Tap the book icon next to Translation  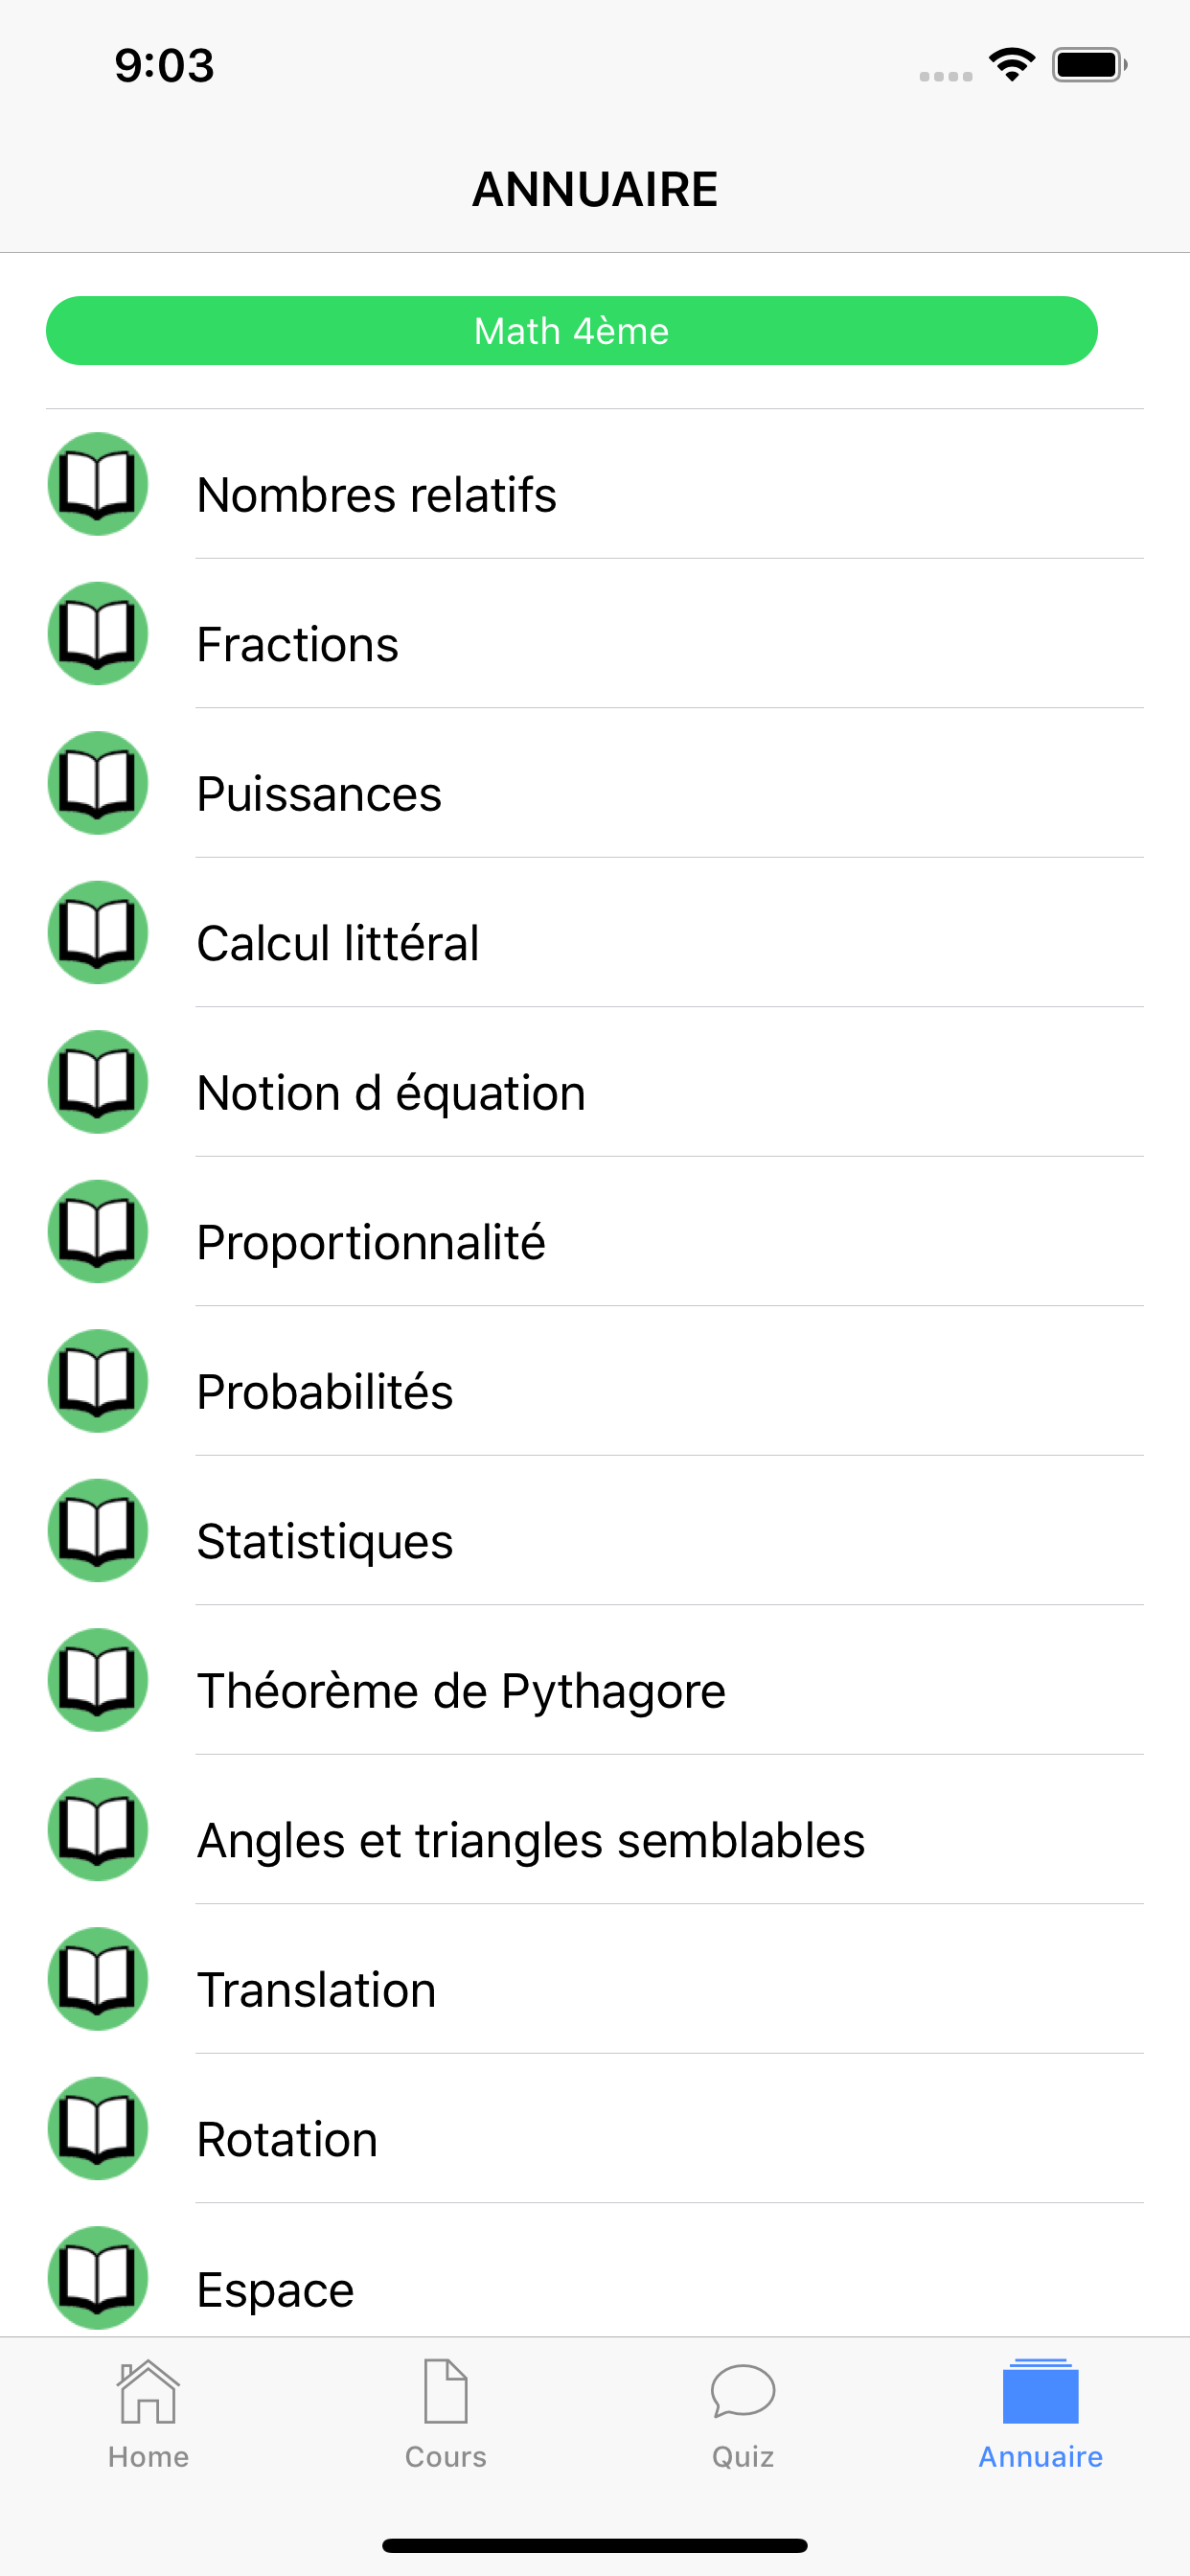click(98, 1979)
